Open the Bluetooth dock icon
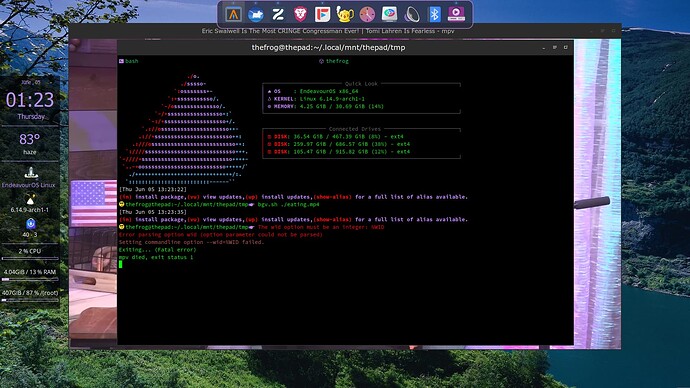This screenshot has height=388, width=690. click(434, 14)
